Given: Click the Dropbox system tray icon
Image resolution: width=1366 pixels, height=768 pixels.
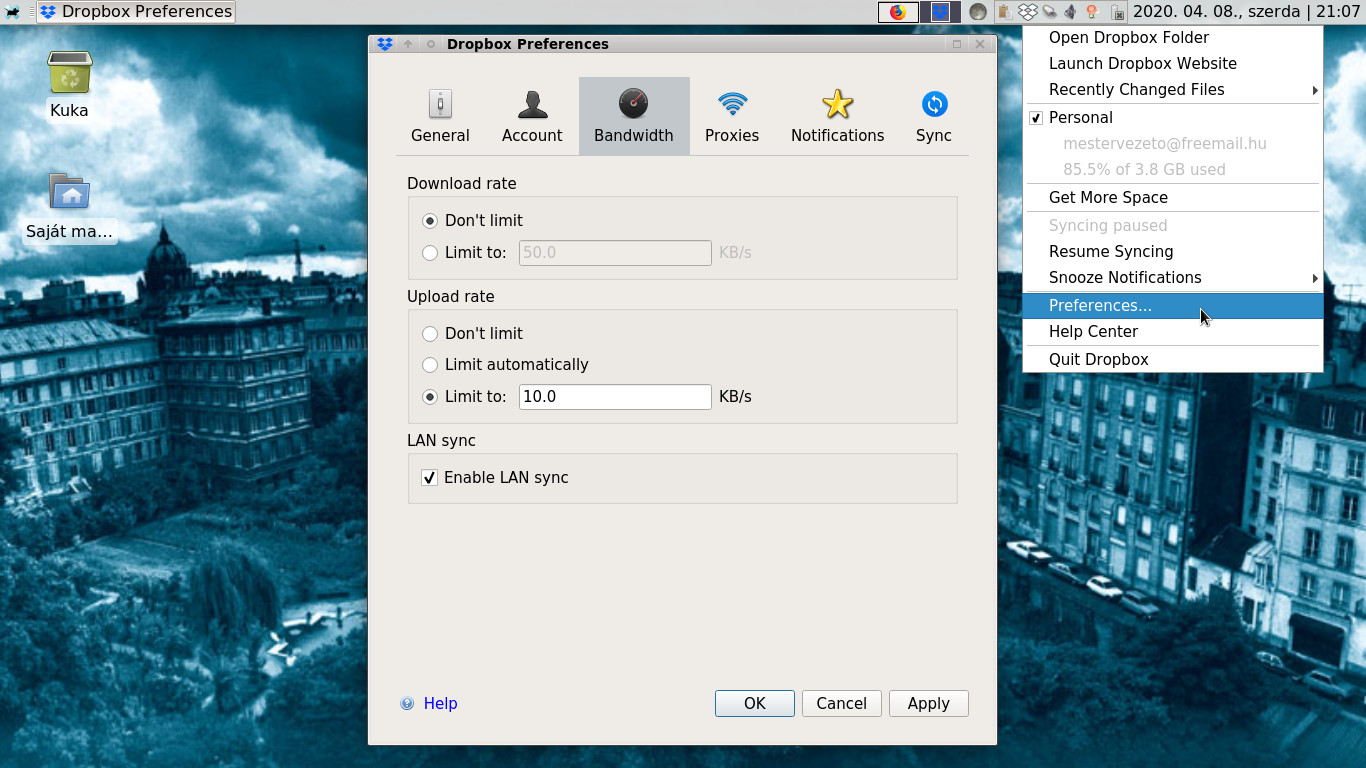Looking at the screenshot, I should pos(1028,12).
